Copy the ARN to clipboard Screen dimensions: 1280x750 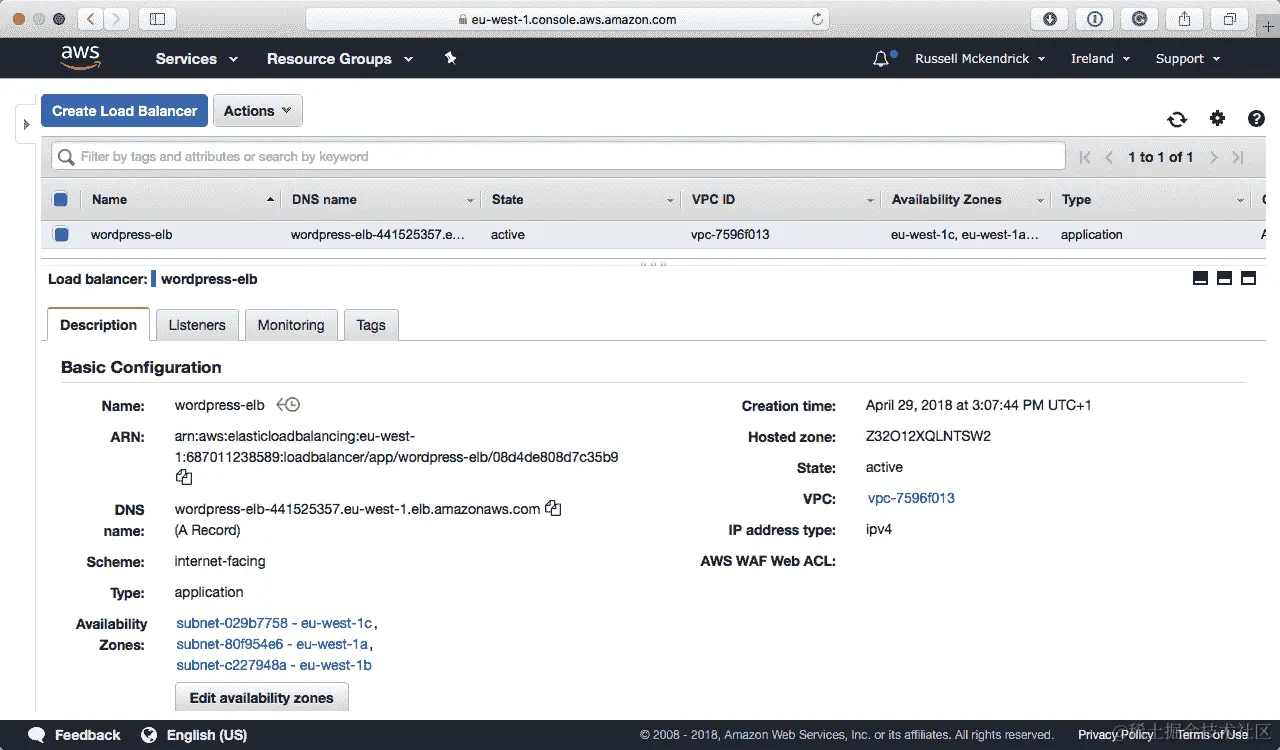click(x=183, y=478)
